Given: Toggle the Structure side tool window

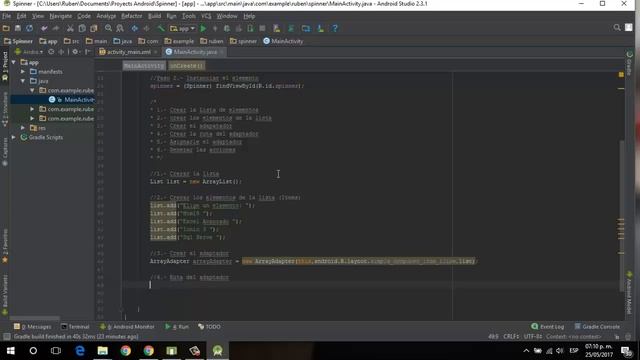Looking at the screenshot, I should [x=5, y=109].
